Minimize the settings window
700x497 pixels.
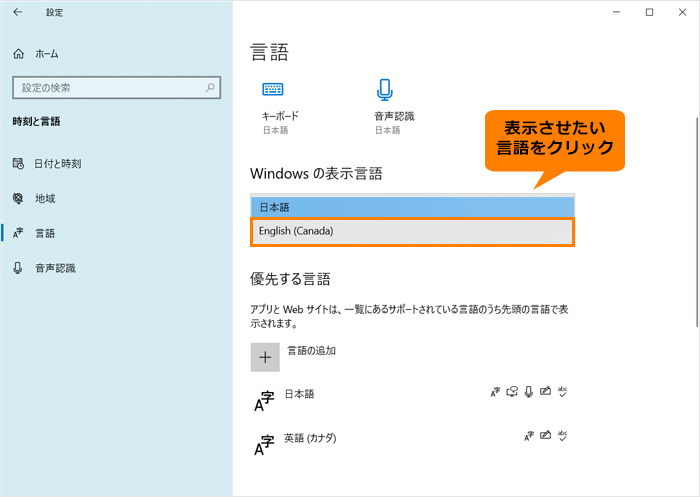[x=617, y=12]
